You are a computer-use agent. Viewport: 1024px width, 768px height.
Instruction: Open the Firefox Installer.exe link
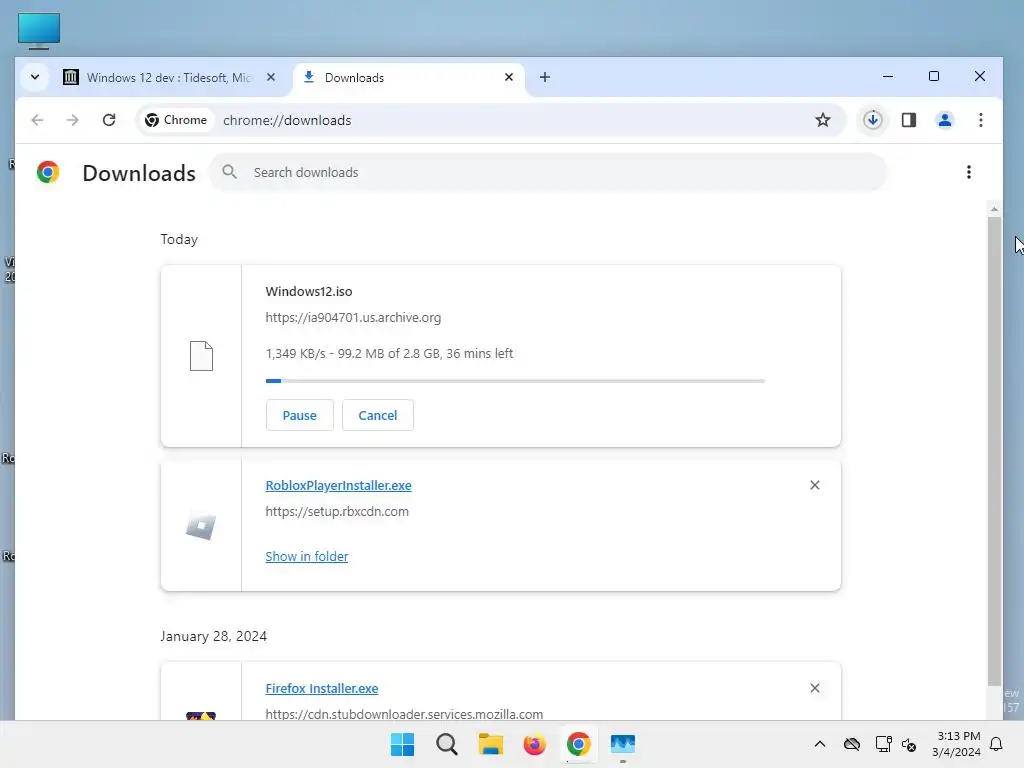322,688
